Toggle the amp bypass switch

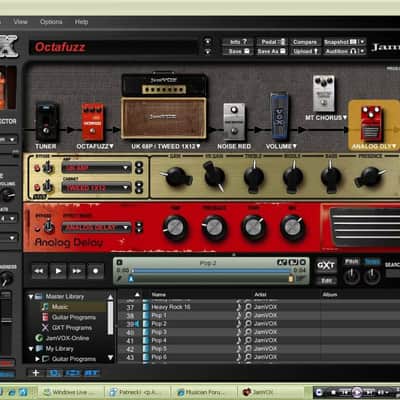click(48, 168)
